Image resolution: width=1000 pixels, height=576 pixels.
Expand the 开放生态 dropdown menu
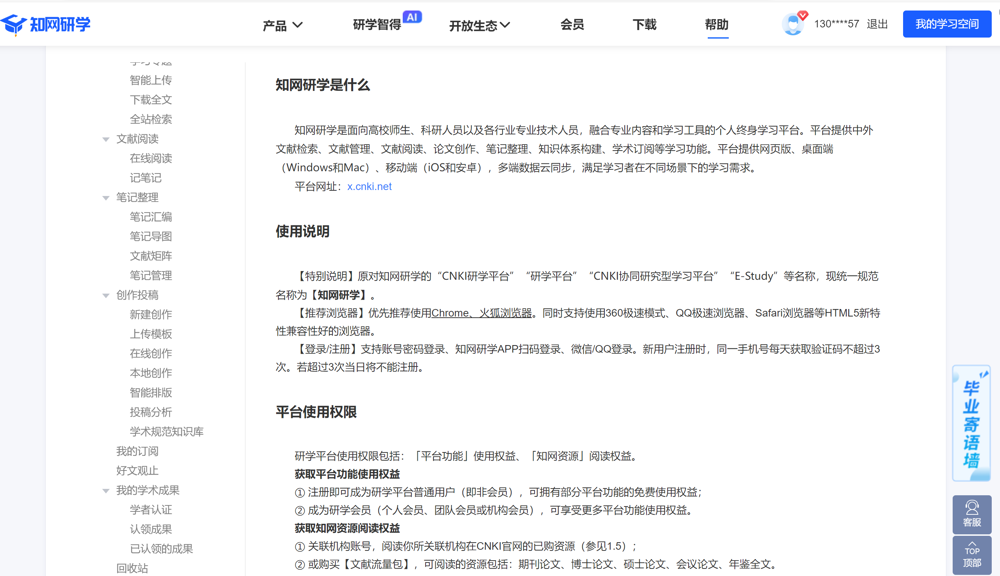479,26
